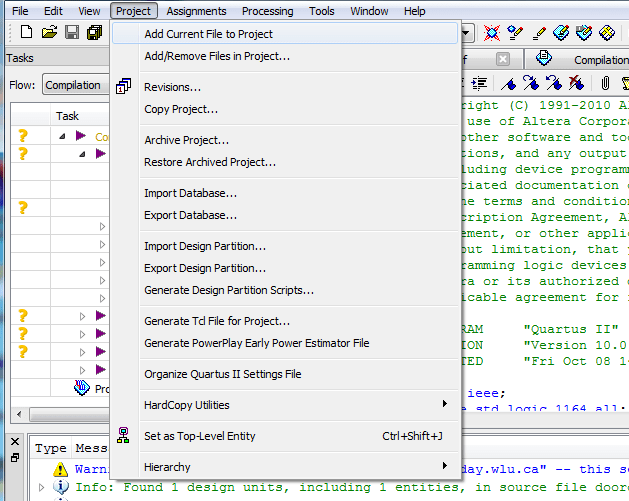Click the paperclip icon in editor toolbar

point(605,83)
